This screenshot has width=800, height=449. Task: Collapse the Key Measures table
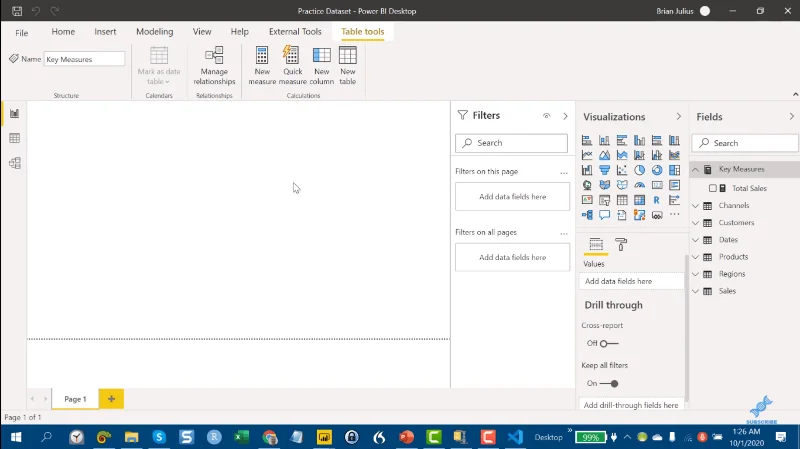[x=695, y=169]
